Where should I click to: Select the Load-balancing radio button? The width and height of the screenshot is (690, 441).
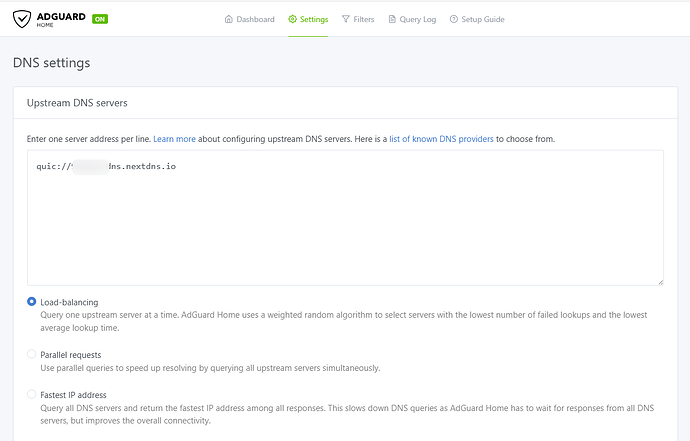[x=32, y=302]
